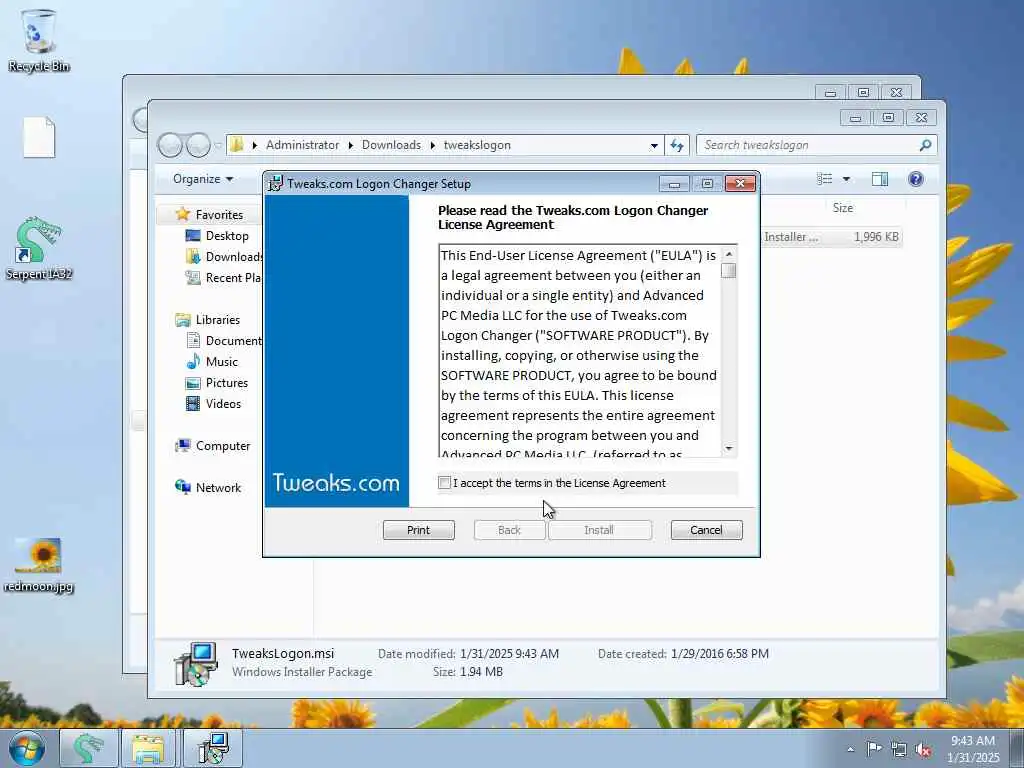The height and width of the screenshot is (768, 1024).
Task: Open address bar history dropdown
Action: (654, 146)
